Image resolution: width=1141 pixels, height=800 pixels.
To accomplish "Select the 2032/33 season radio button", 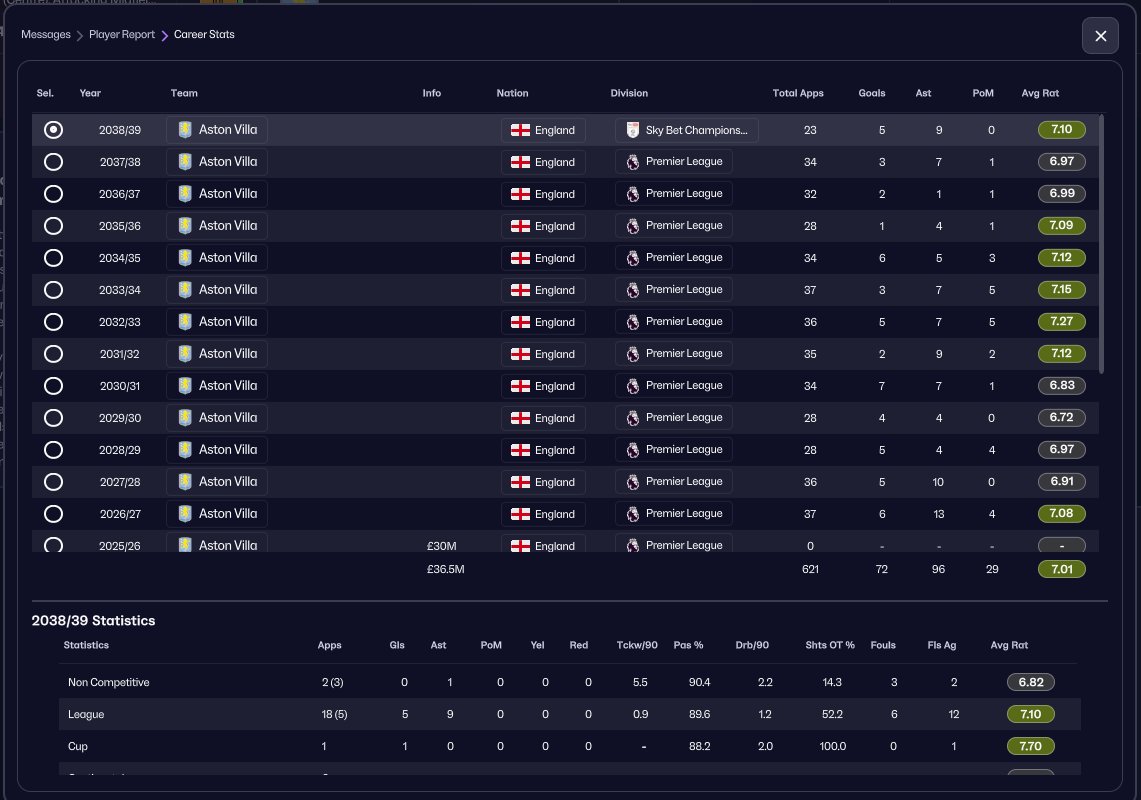I will 53,322.
